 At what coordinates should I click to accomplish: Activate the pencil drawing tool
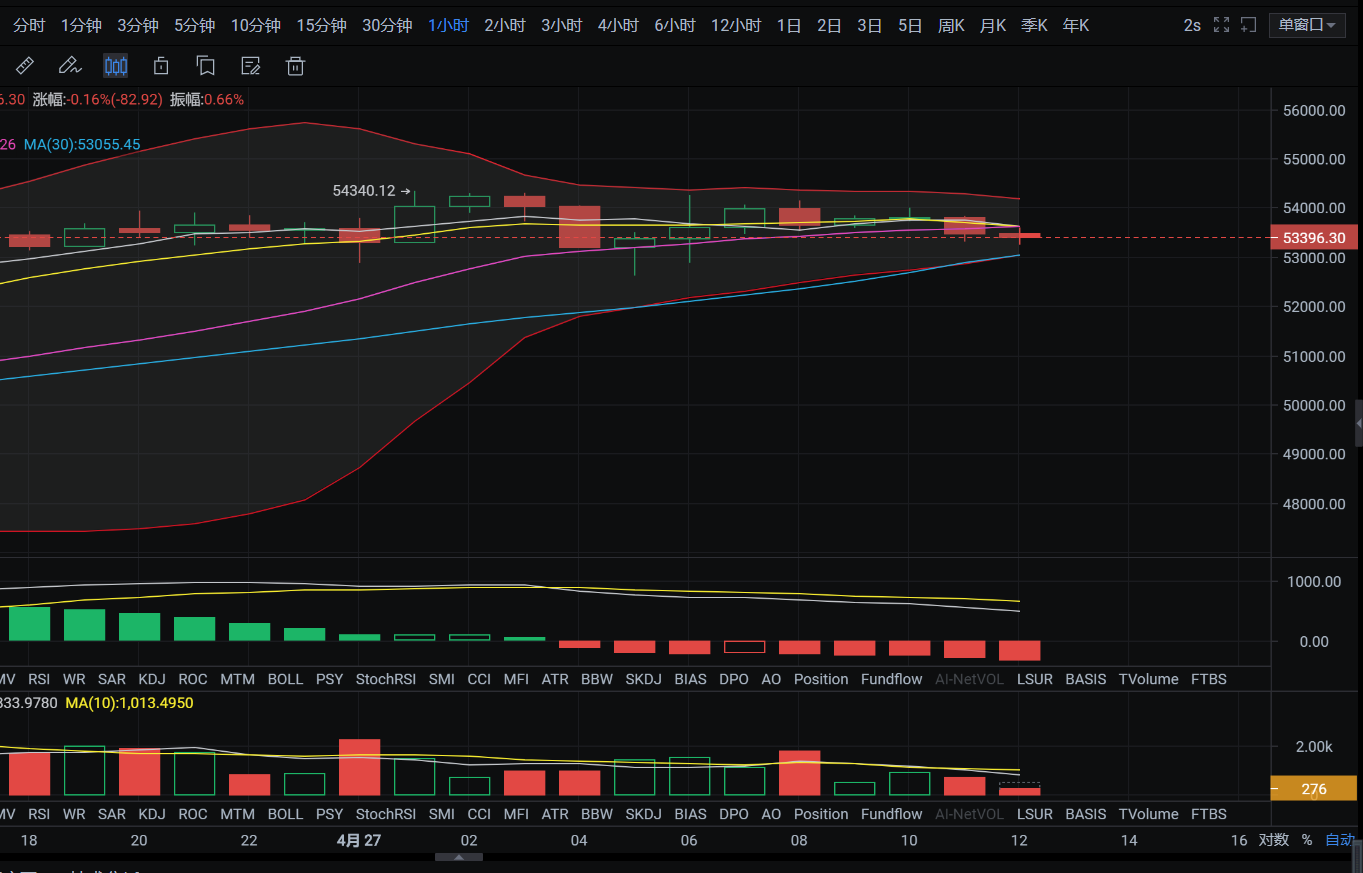(x=69, y=67)
